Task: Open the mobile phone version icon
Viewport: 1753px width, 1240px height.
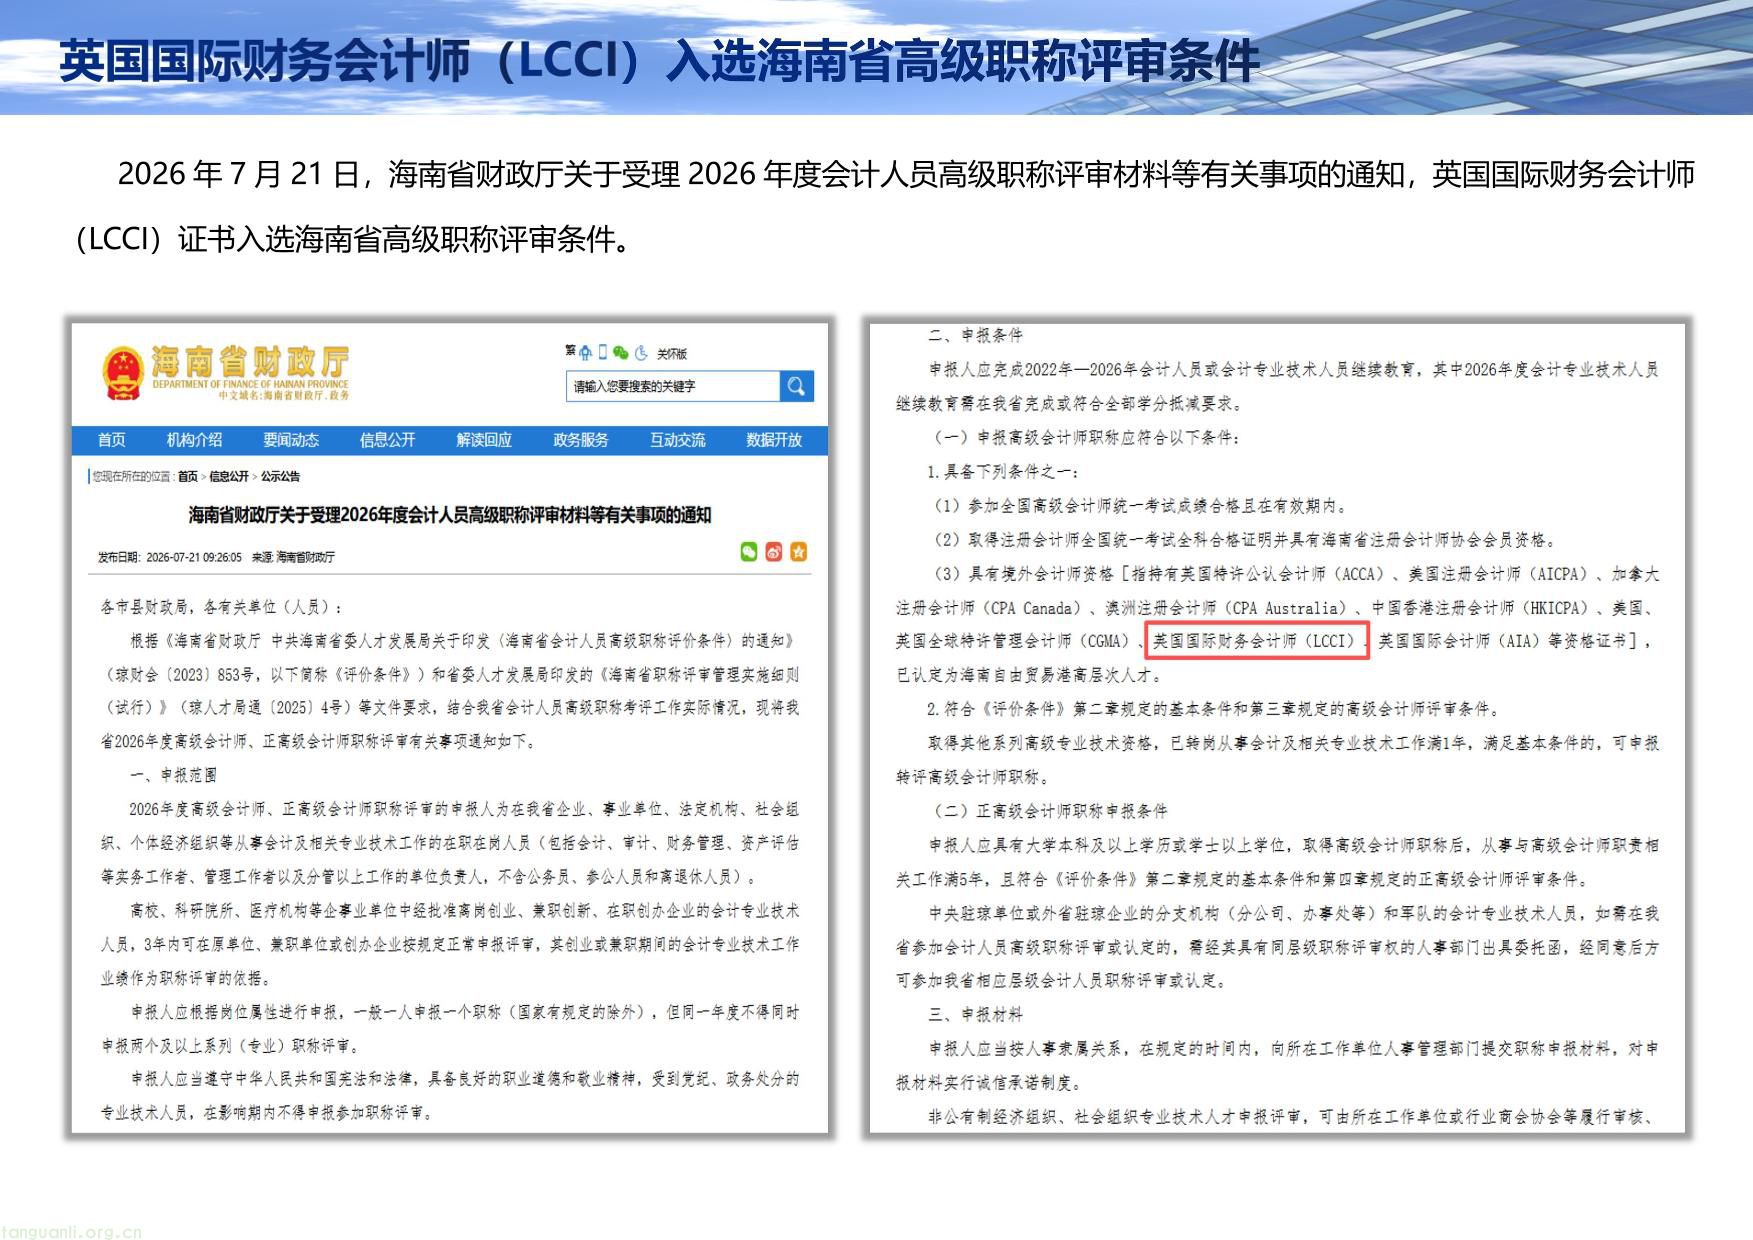Action: click(x=603, y=352)
